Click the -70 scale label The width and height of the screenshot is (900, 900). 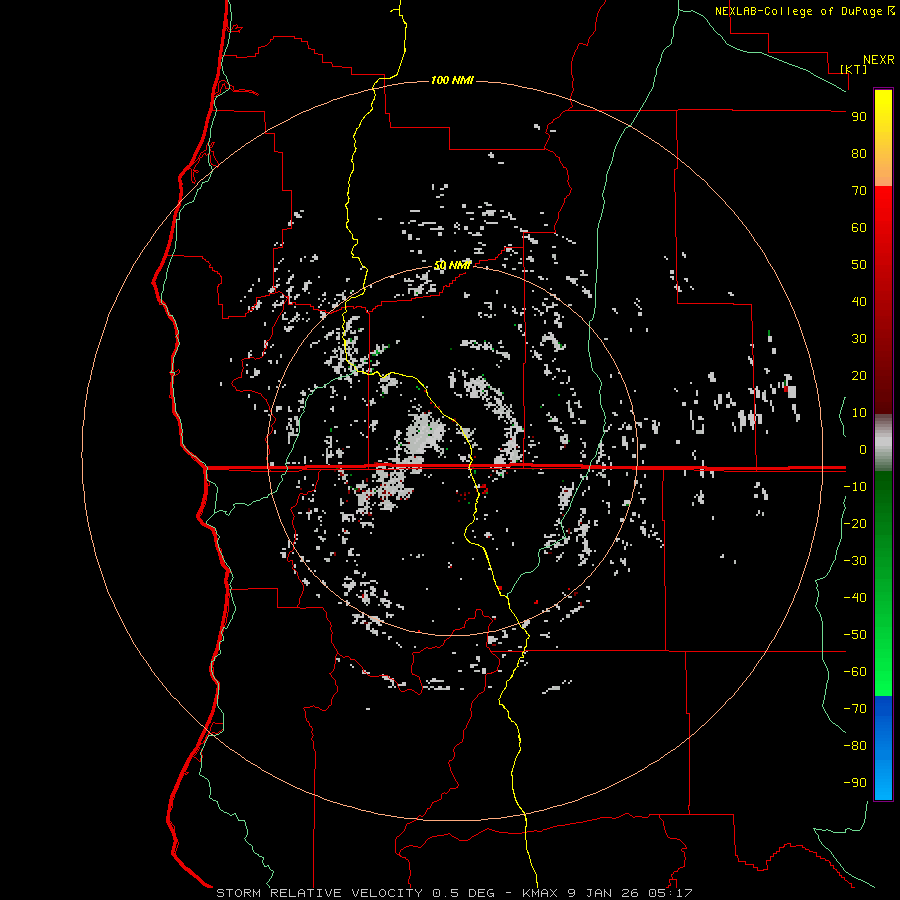(855, 708)
